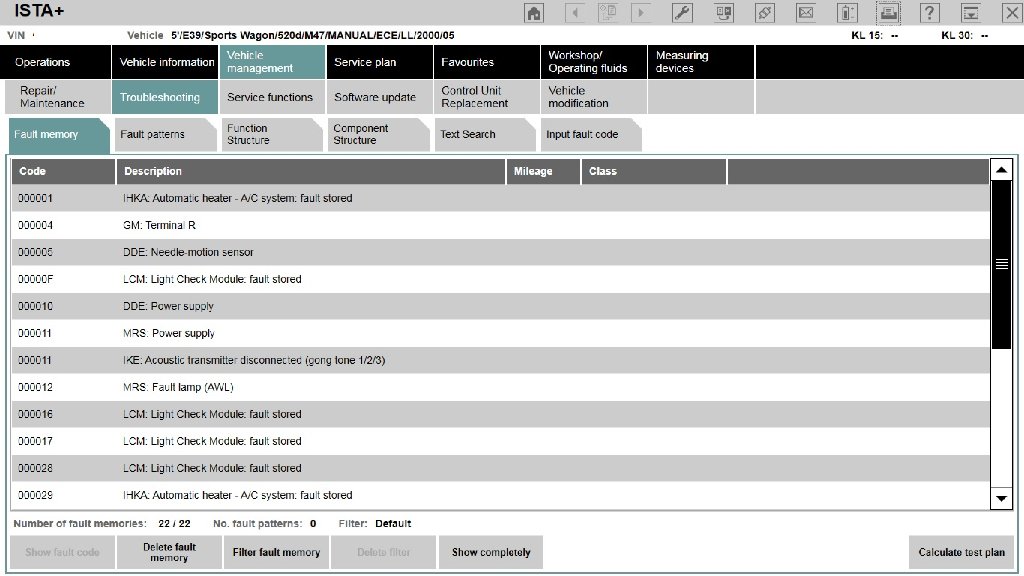This screenshot has width=1024, height=576.
Task: Open the Vehicle information tab
Action: tap(166, 62)
